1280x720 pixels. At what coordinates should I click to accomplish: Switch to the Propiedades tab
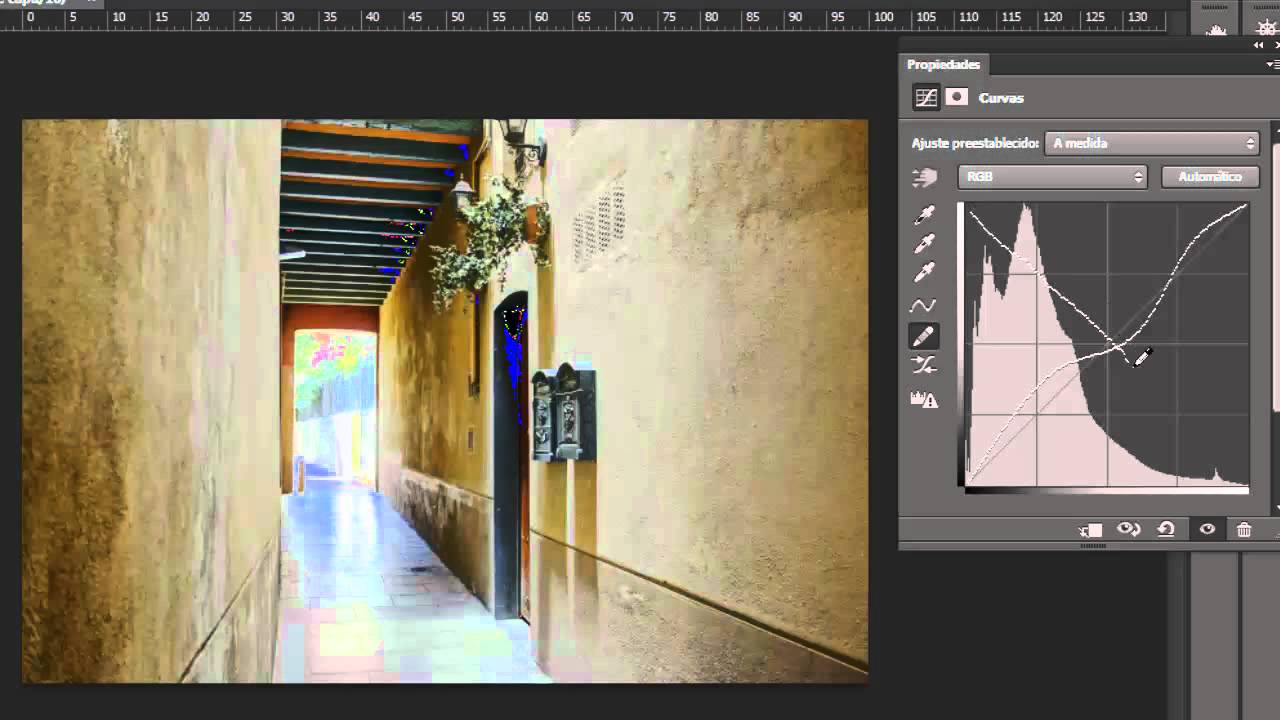pos(944,64)
